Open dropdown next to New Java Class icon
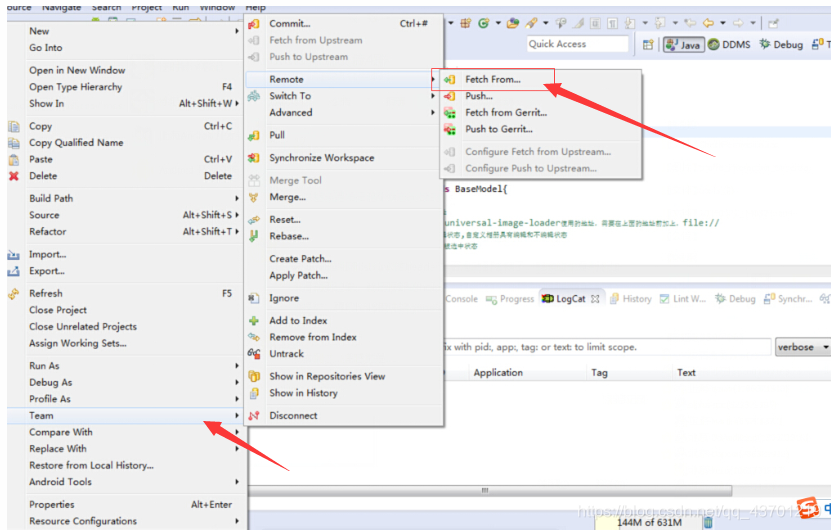Image resolution: width=831 pixels, height=530 pixels. click(x=498, y=23)
